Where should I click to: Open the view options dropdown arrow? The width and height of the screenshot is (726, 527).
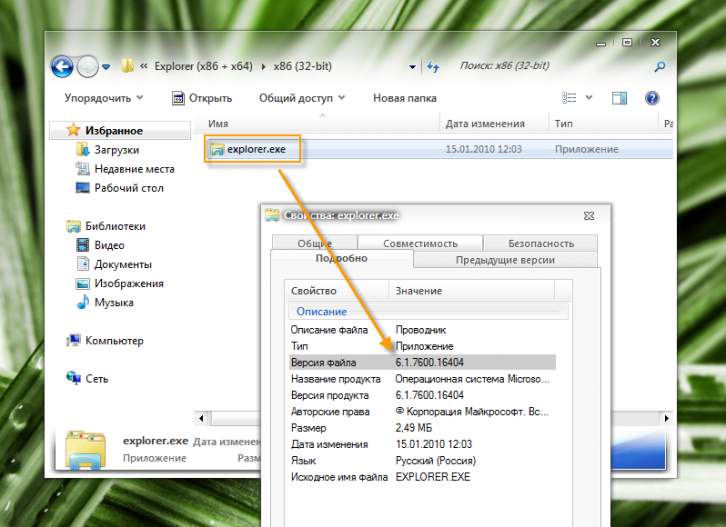[x=589, y=98]
